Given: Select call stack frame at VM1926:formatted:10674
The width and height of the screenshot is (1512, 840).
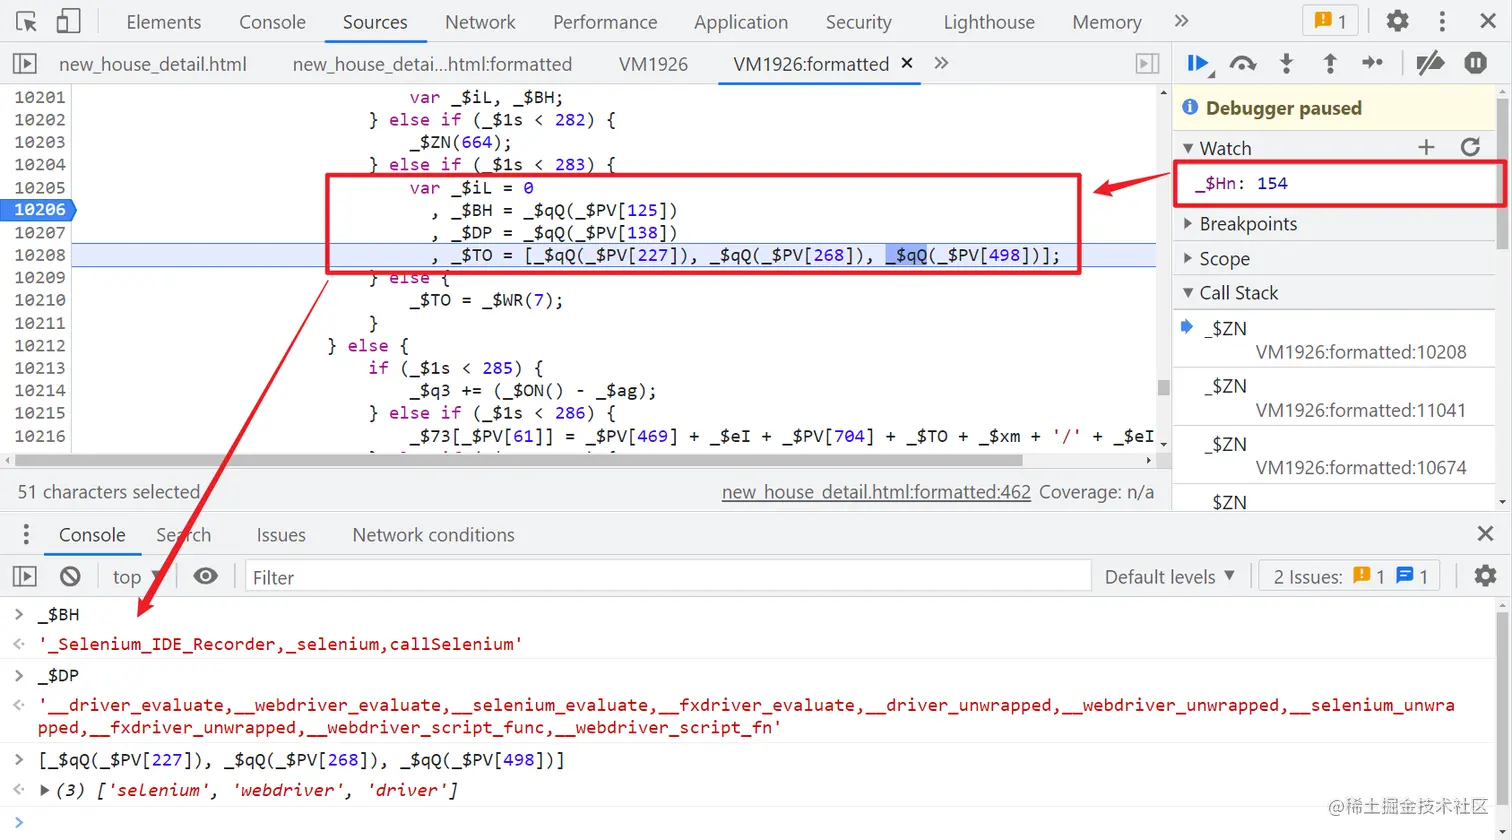Looking at the screenshot, I should (x=1336, y=455).
